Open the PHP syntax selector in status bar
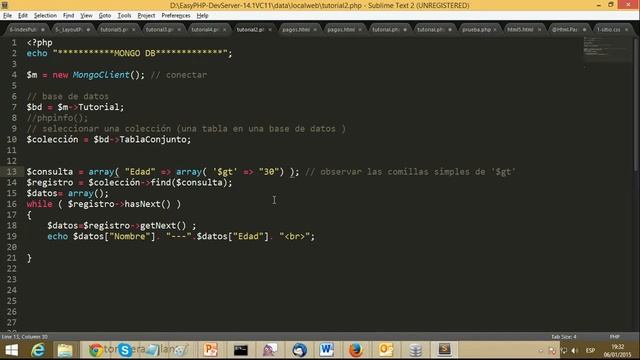640x360 pixels. (x=615, y=337)
